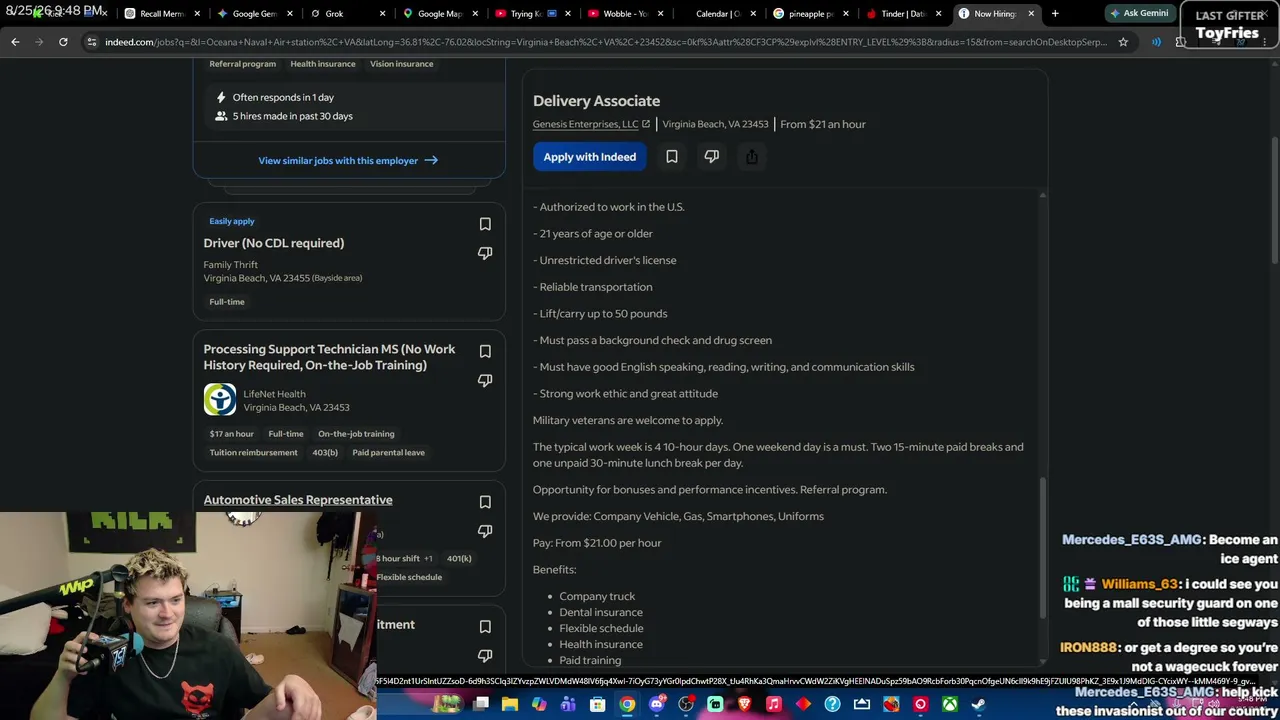This screenshot has width=1280, height=720.
Task: View site information for indeed.com
Action: [92, 42]
